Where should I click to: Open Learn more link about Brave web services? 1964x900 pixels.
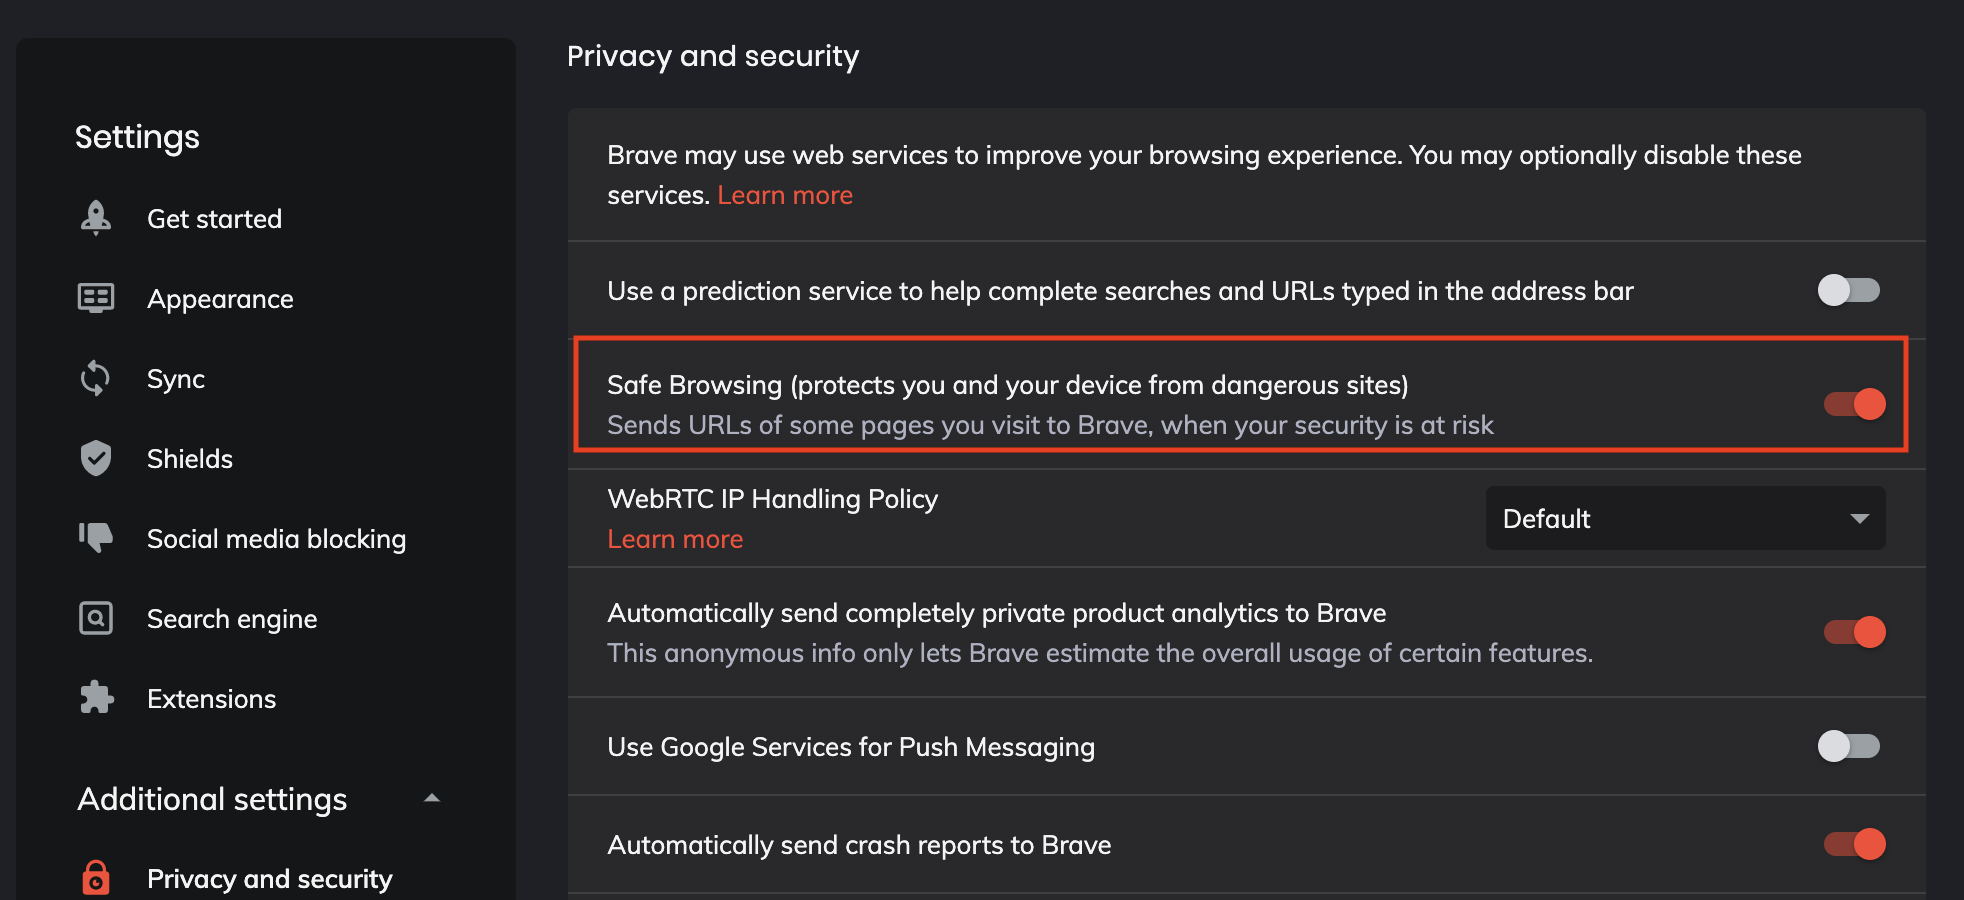click(x=785, y=195)
